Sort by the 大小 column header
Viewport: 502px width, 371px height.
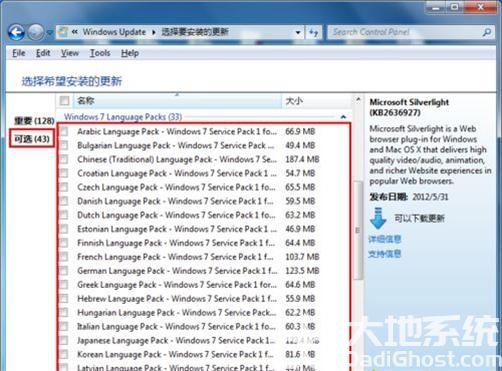pos(317,101)
